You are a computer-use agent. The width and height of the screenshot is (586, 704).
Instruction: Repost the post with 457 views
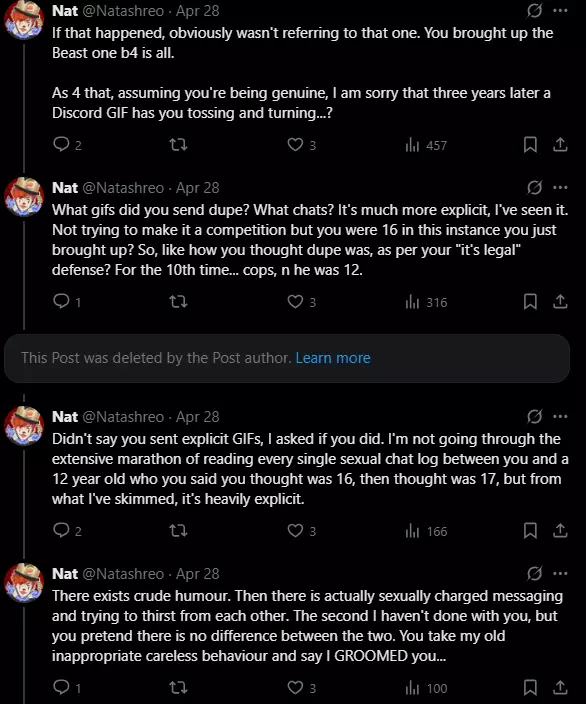pos(178,145)
